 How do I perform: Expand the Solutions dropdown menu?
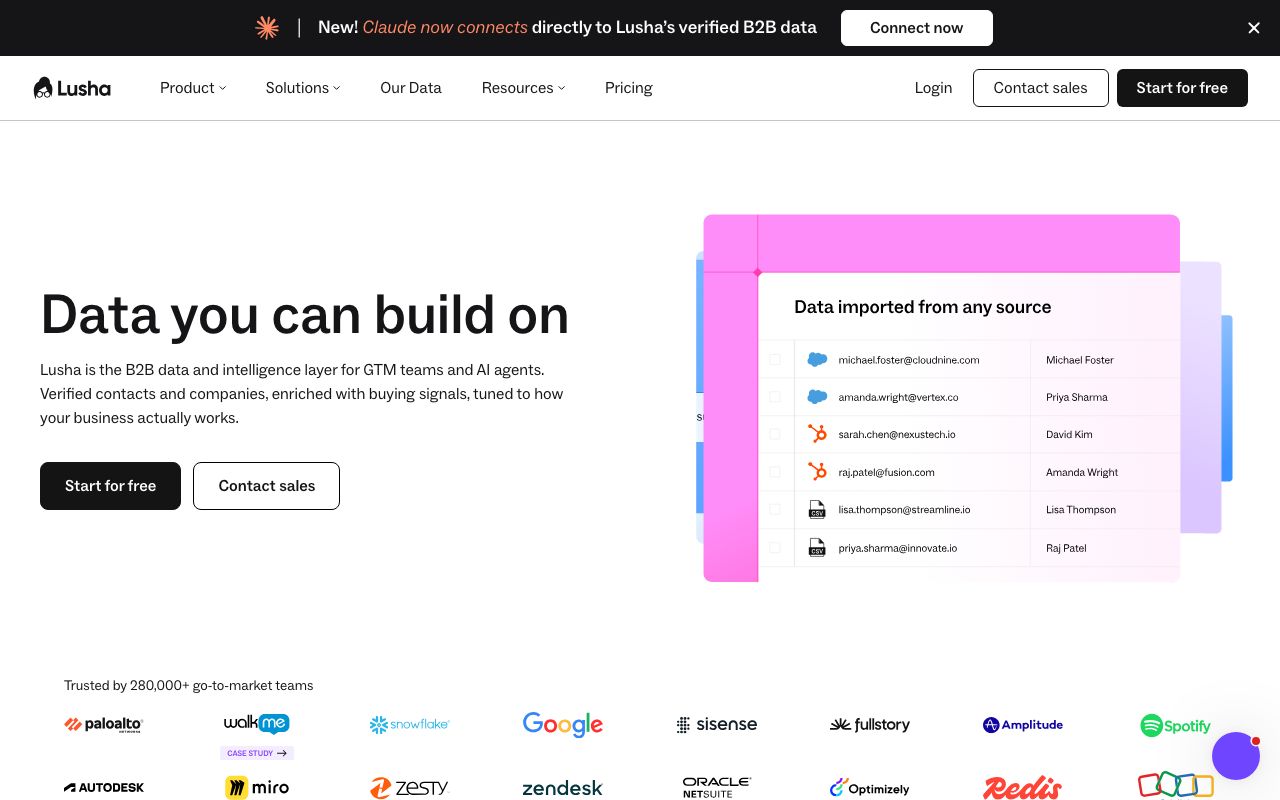(303, 88)
